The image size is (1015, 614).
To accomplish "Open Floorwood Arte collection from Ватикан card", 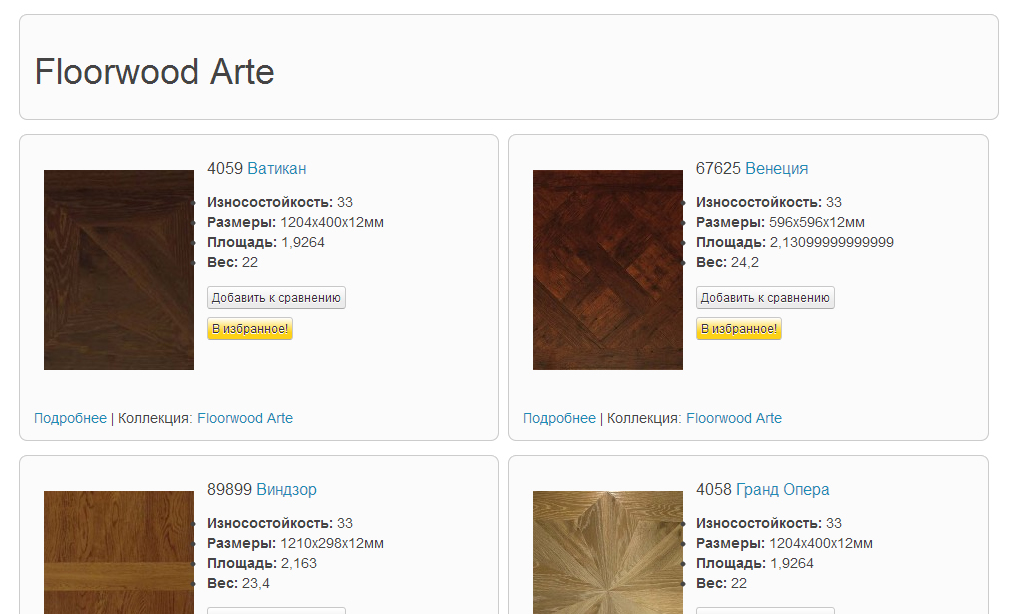I will pos(245,418).
